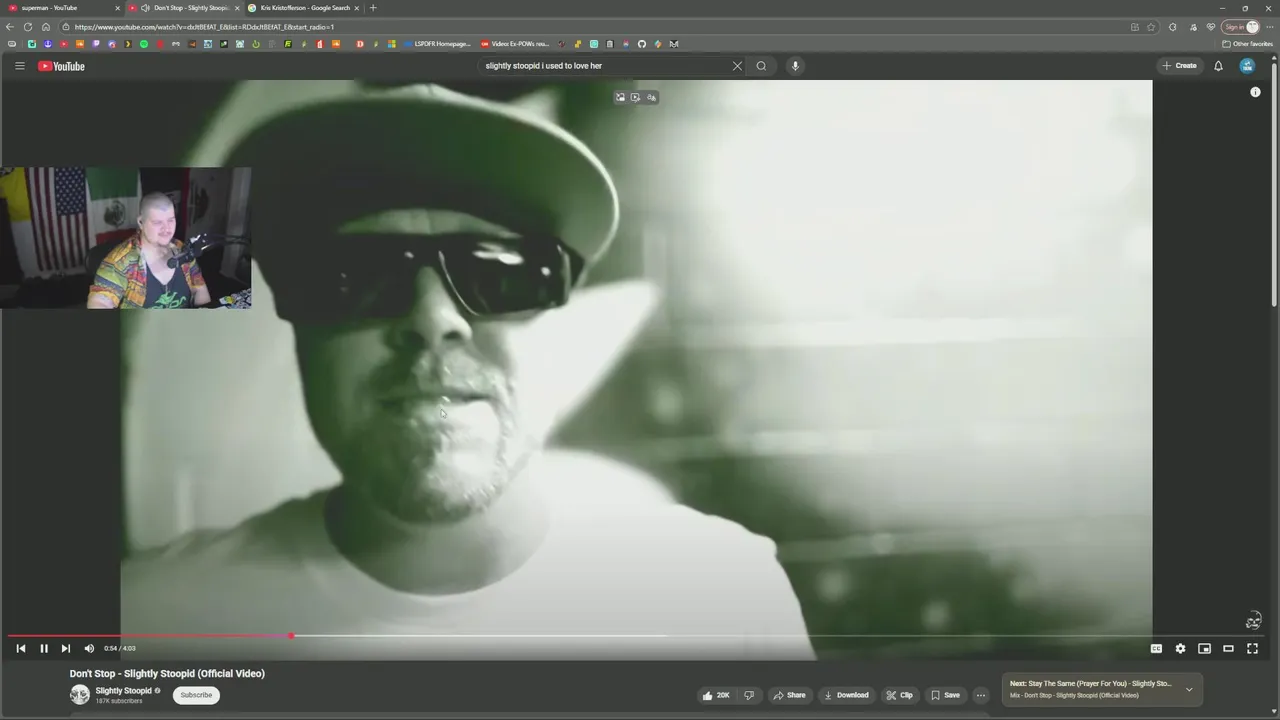Open the Slightly Stoopid channel name link
The width and height of the screenshot is (1280, 720).
tap(124, 691)
